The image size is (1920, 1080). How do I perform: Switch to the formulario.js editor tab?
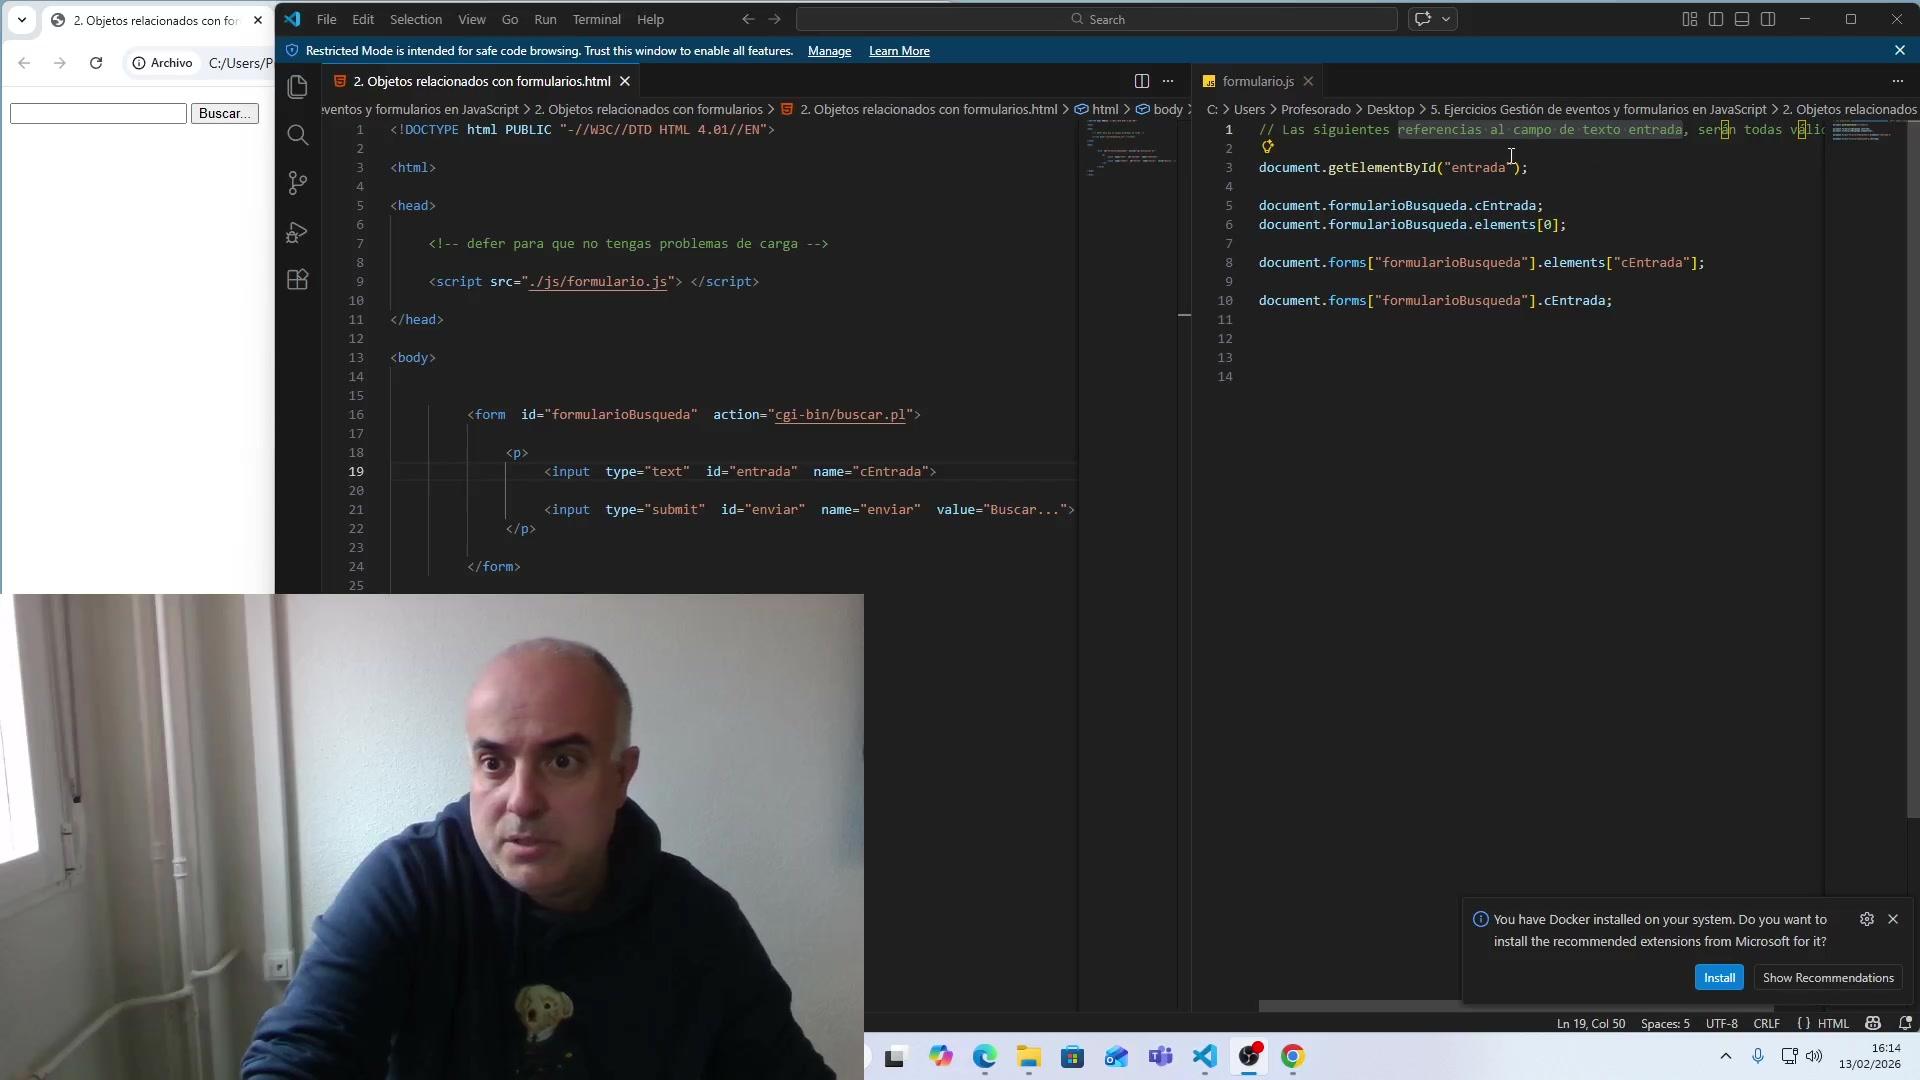click(1258, 81)
